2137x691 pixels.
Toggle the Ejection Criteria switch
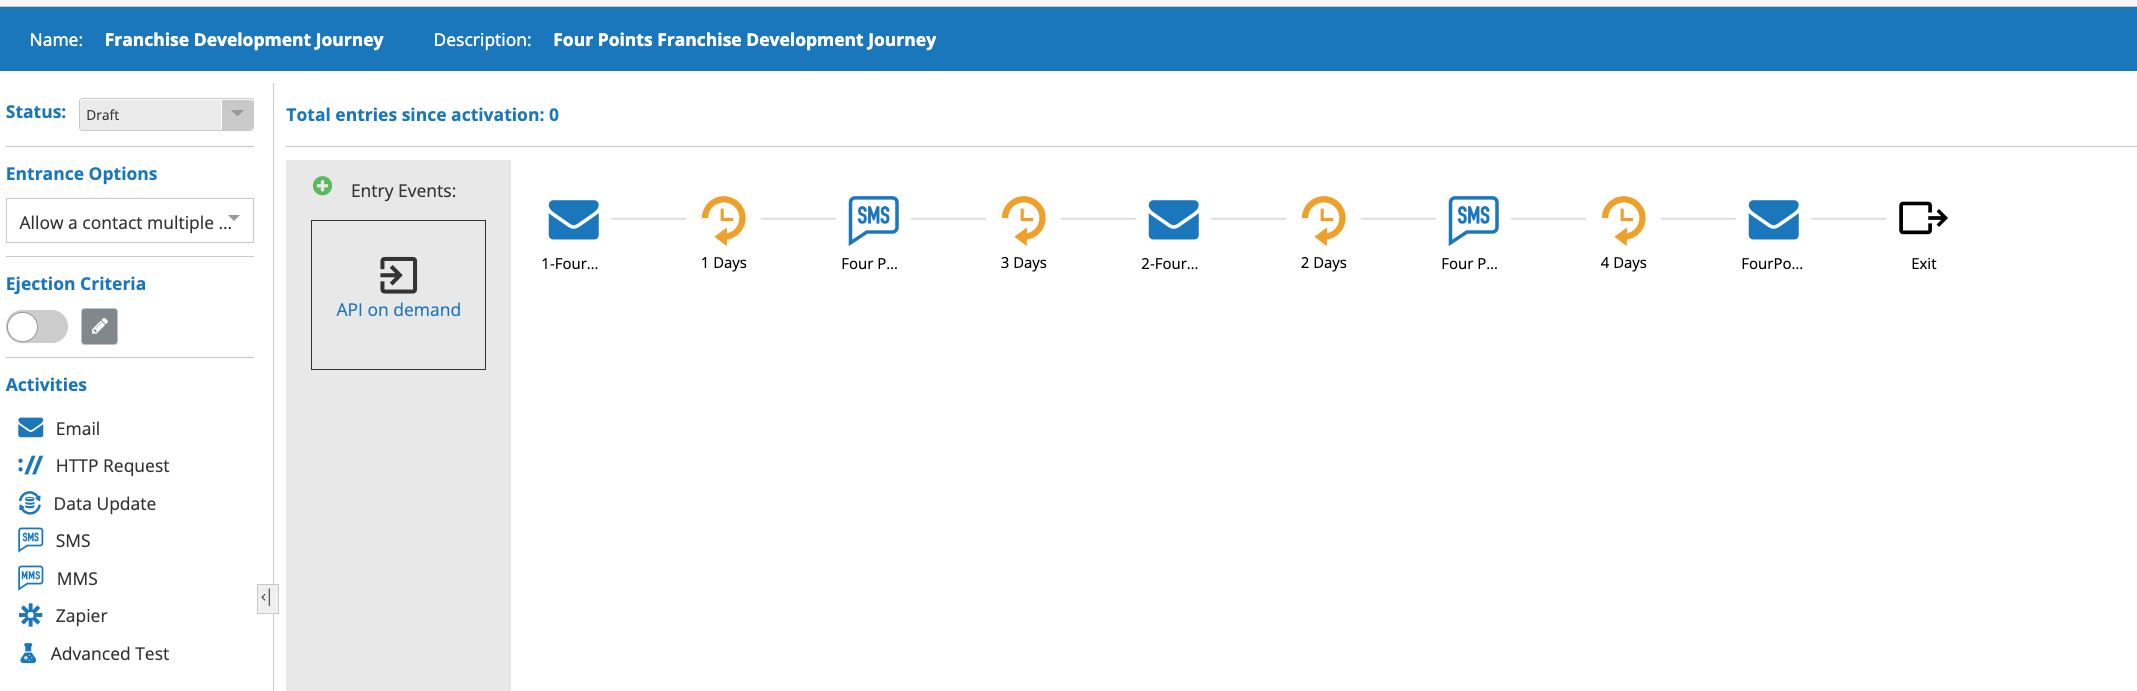click(x=37, y=326)
